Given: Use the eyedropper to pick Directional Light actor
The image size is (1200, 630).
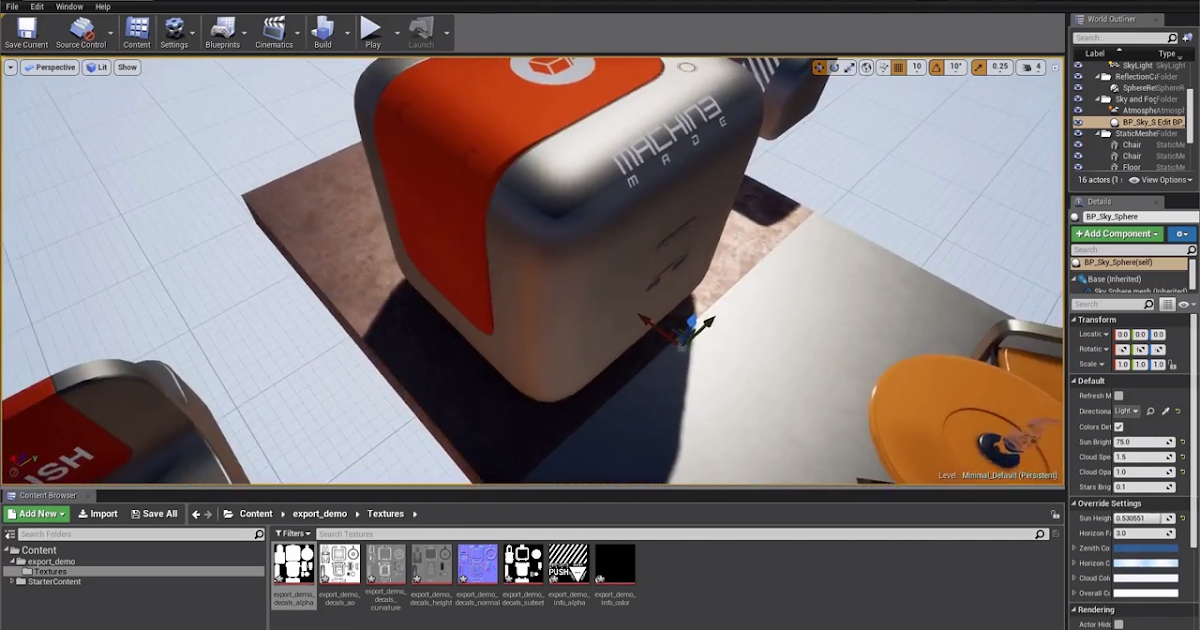Looking at the screenshot, I should (1165, 411).
